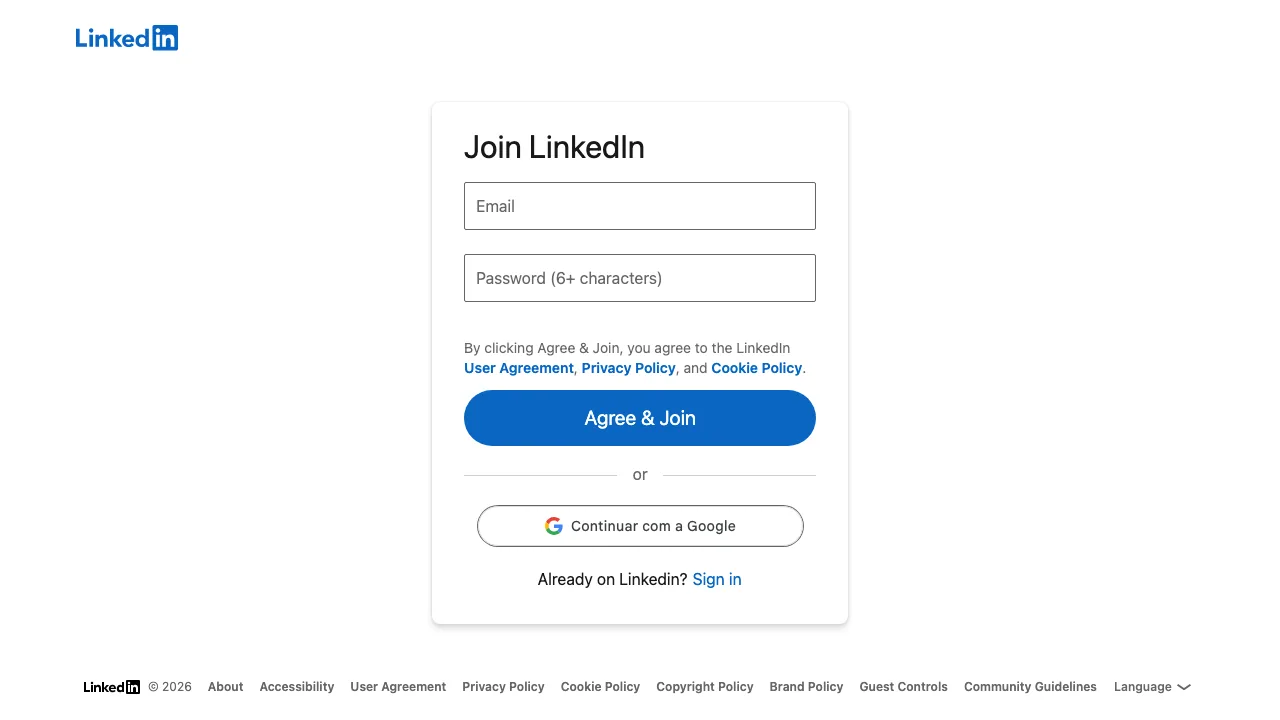Open the Sign in link

pyautogui.click(x=717, y=579)
